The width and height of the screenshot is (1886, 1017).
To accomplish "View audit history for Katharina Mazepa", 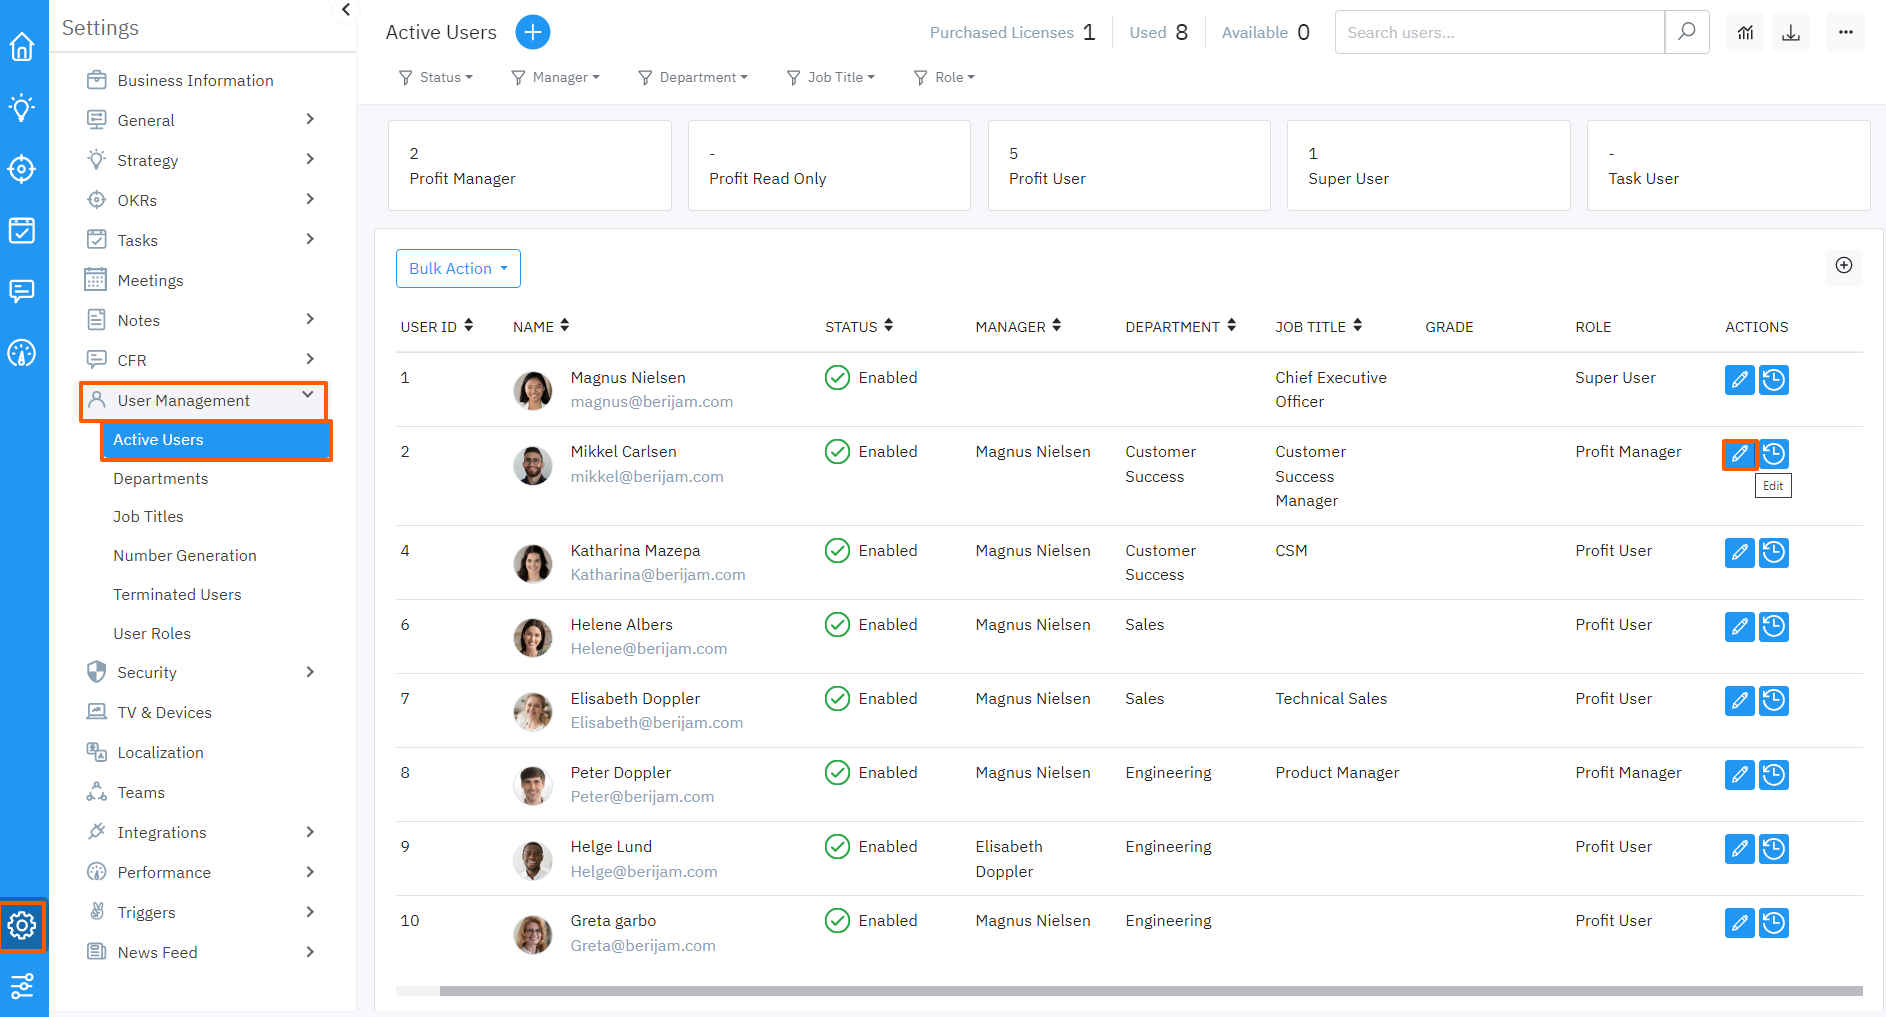I will pos(1774,552).
